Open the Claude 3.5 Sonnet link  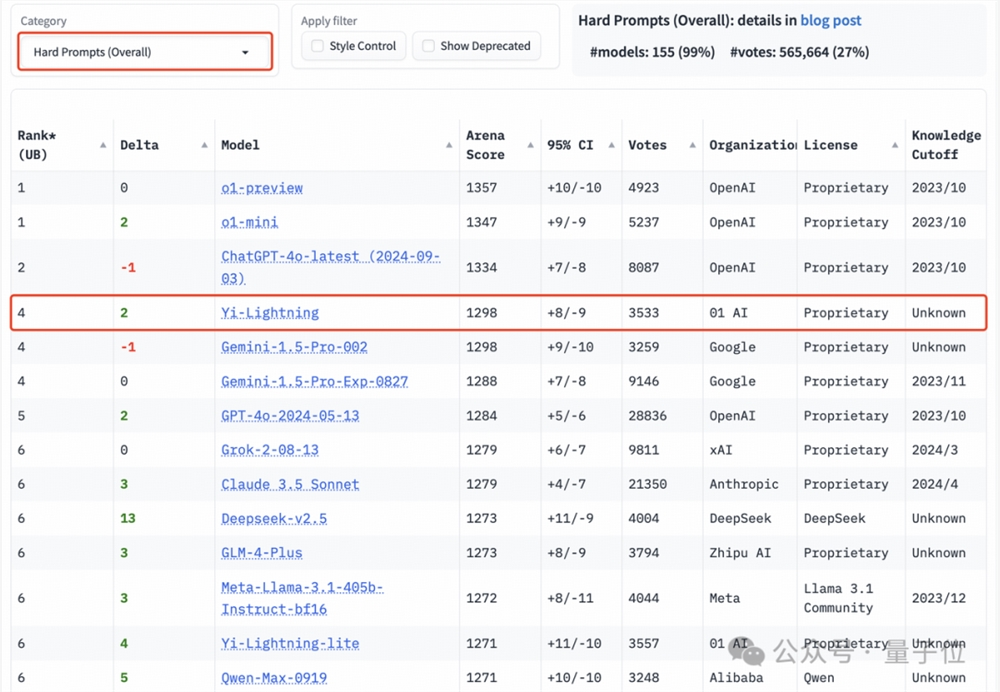(x=290, y=484)
